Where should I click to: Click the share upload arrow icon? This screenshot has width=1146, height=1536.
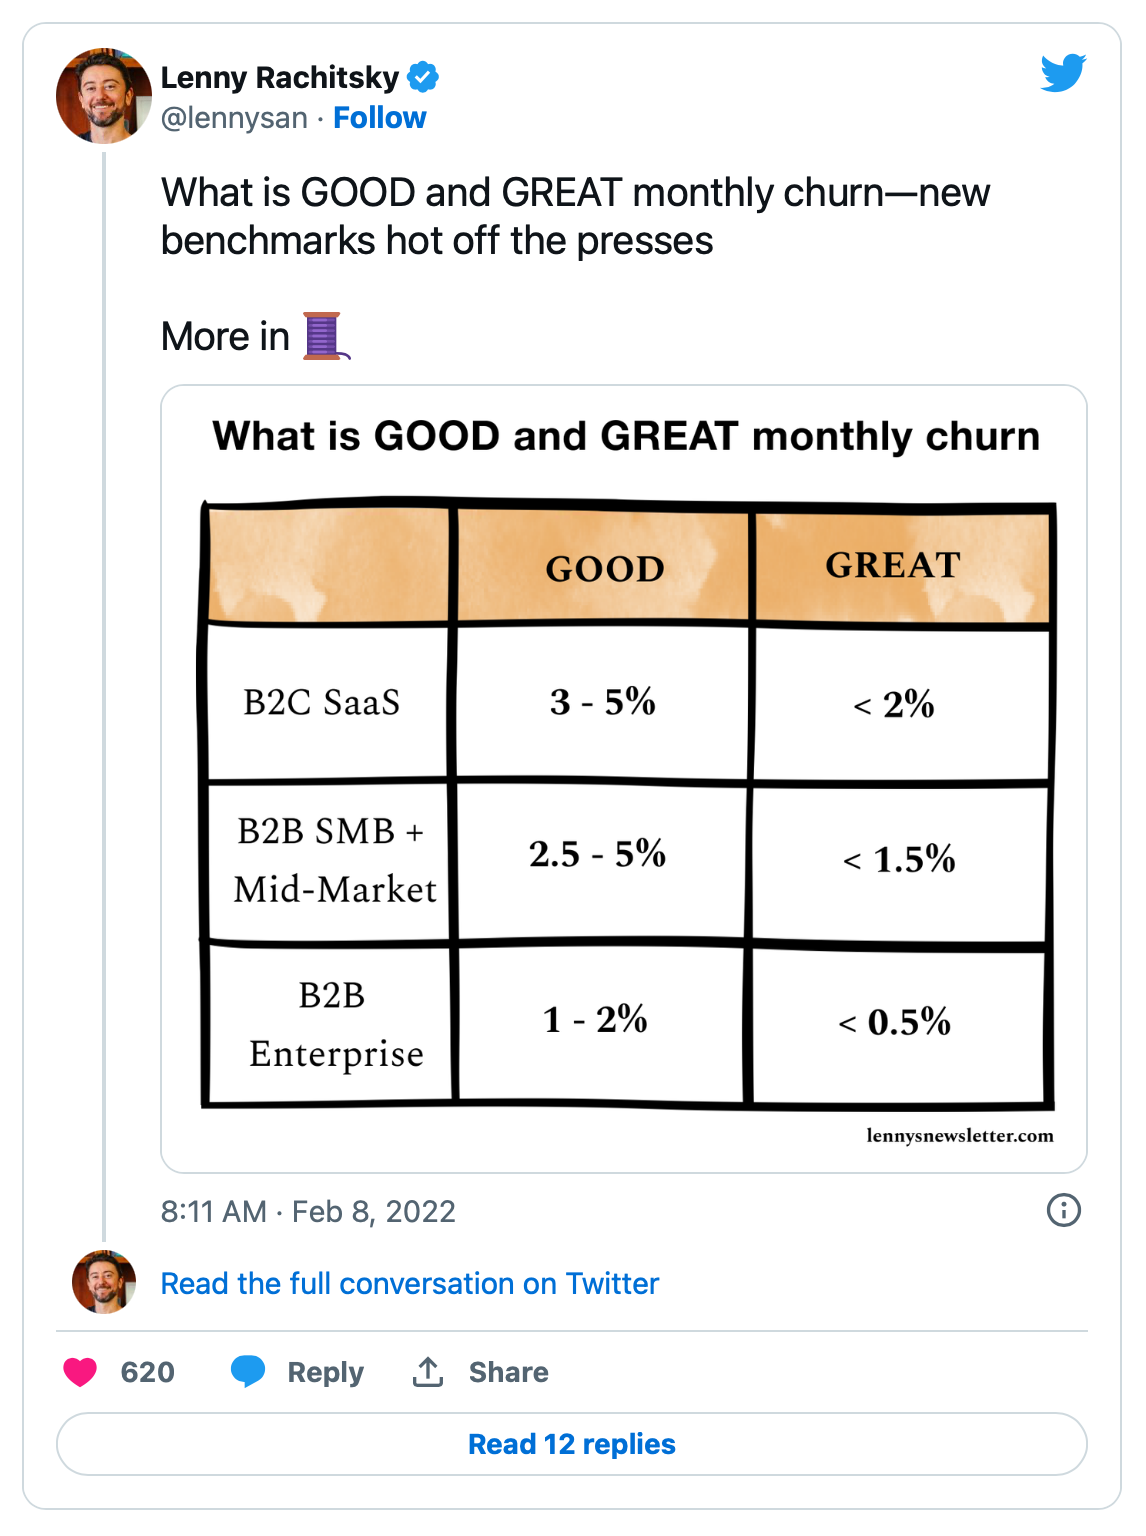coord(428,1371)
